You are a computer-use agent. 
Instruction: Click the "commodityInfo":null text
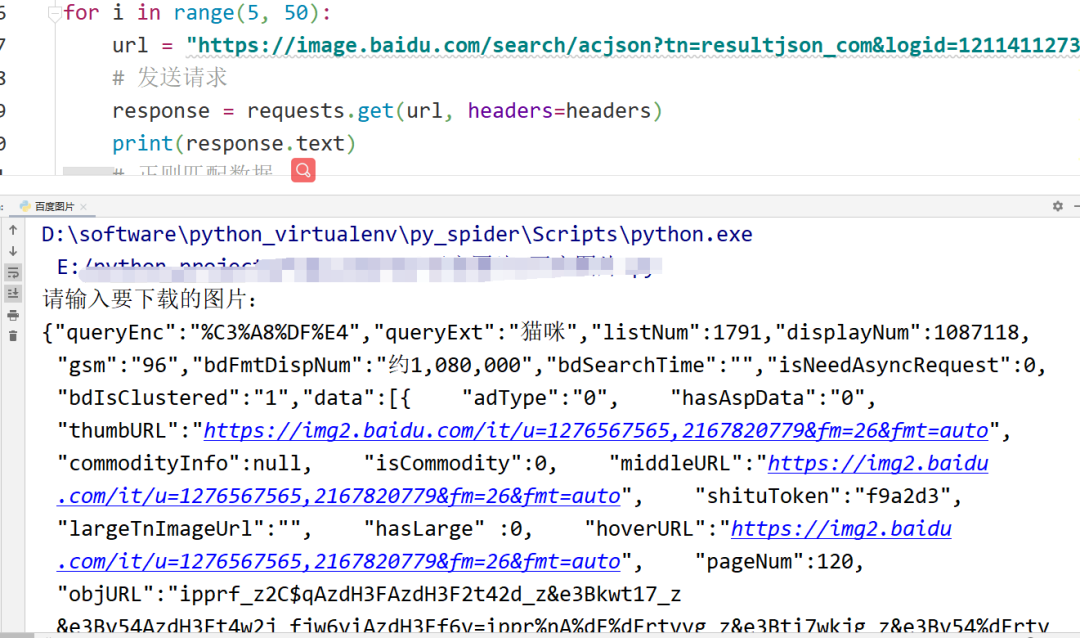pos(178,463)
